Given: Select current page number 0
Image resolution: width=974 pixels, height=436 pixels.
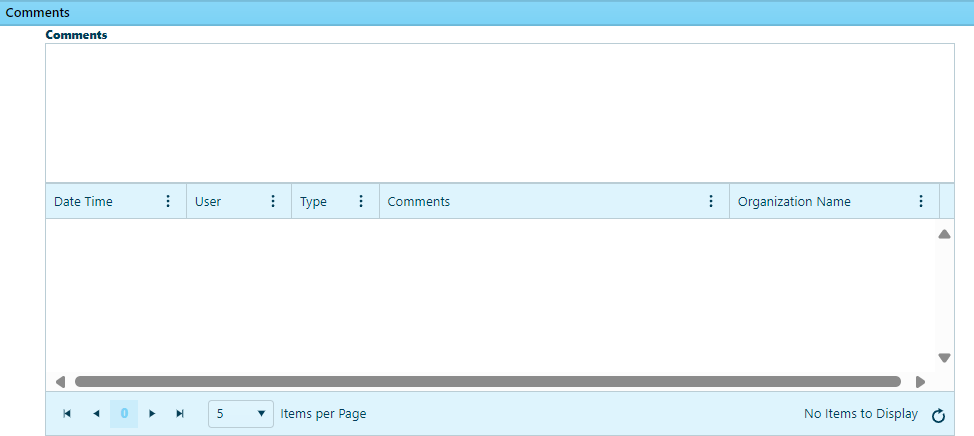Looking at the screenshot, I should coord(124,414).
